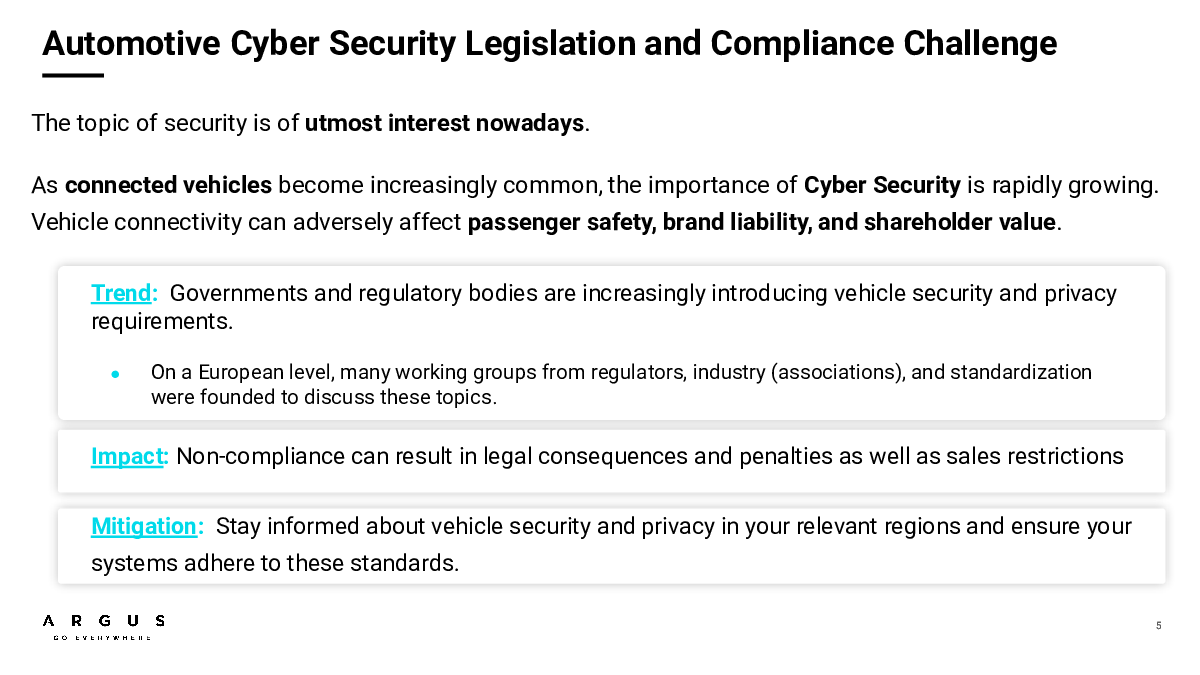Select the Impact card box

pyautogui.click(x=611, y=461)
